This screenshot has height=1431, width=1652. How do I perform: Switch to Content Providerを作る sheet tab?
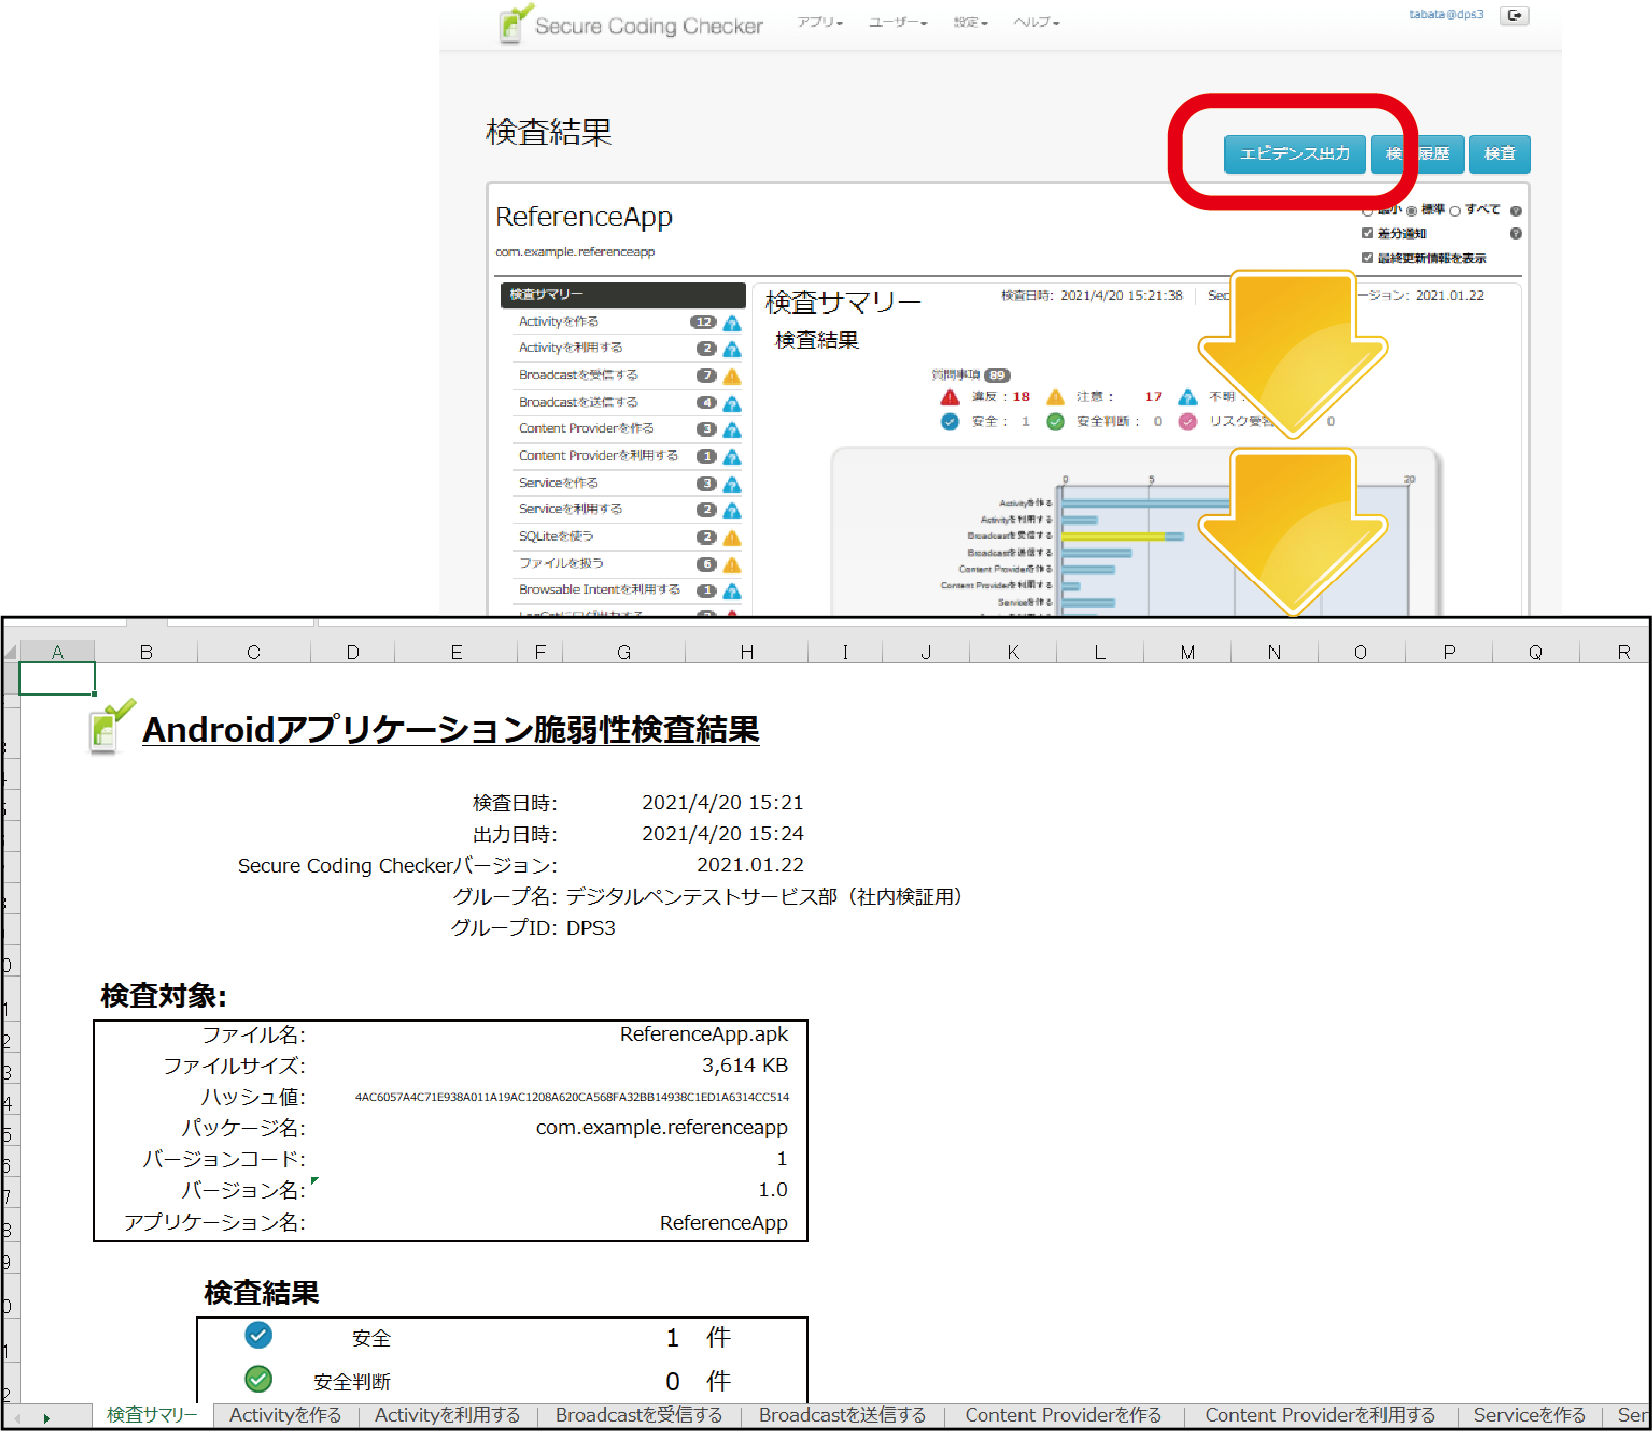[1063, 1415]
